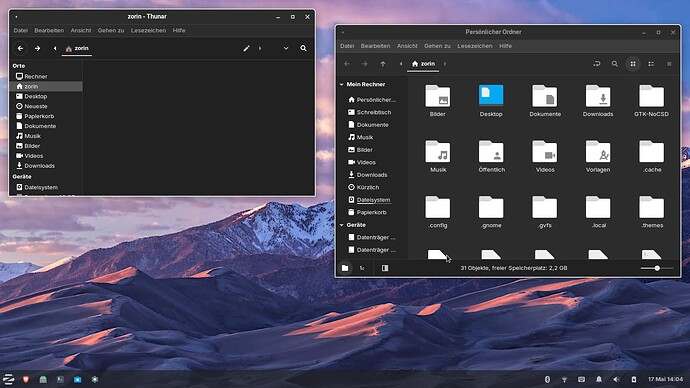Click the pencil edit-path icon in Thunar
Screen dimensions: 690x388
(x=246, y=48)
